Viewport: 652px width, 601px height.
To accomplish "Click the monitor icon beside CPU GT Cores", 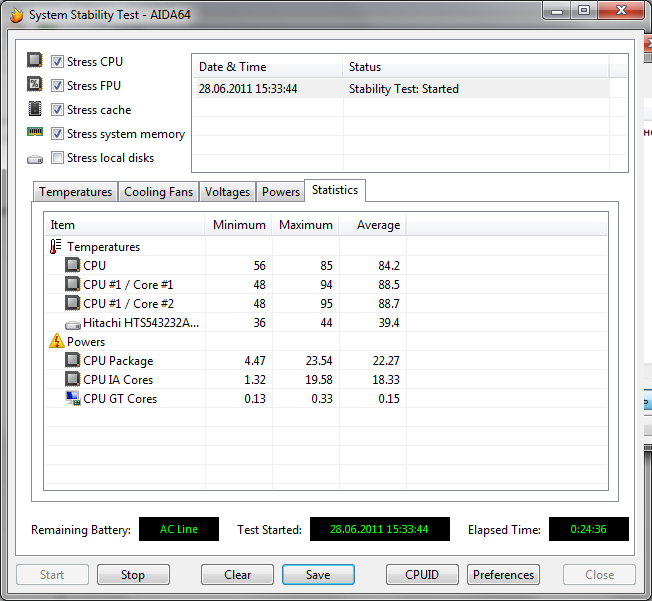I will point(73,398).
